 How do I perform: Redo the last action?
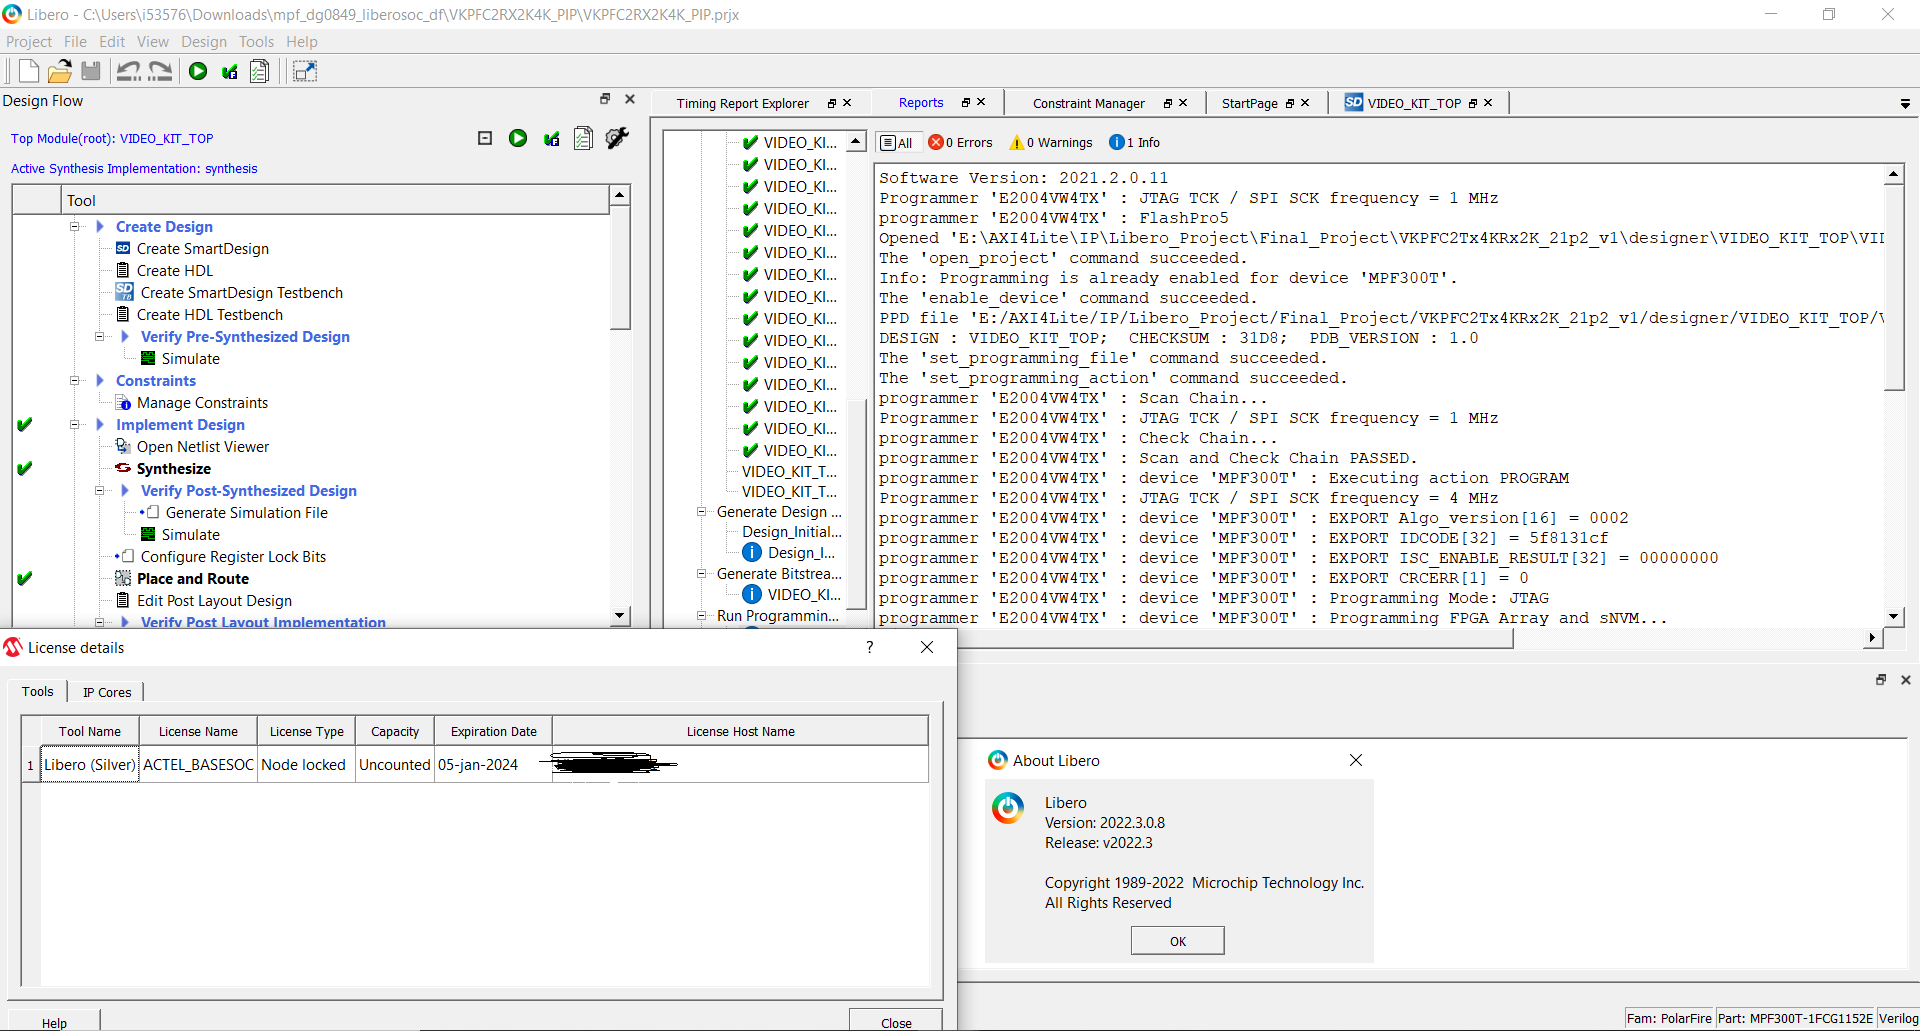[x=158, y=70]
